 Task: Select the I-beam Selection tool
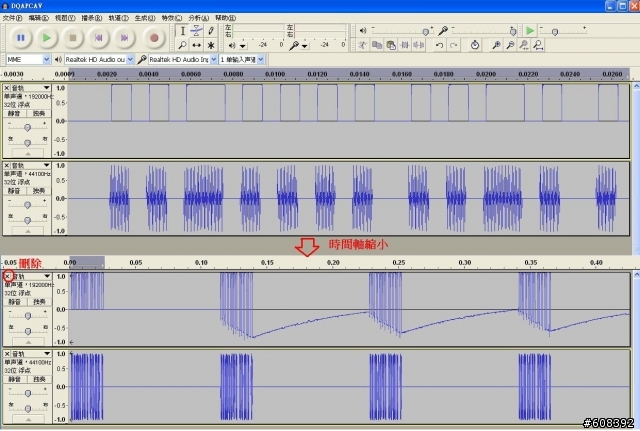point(182,31)
